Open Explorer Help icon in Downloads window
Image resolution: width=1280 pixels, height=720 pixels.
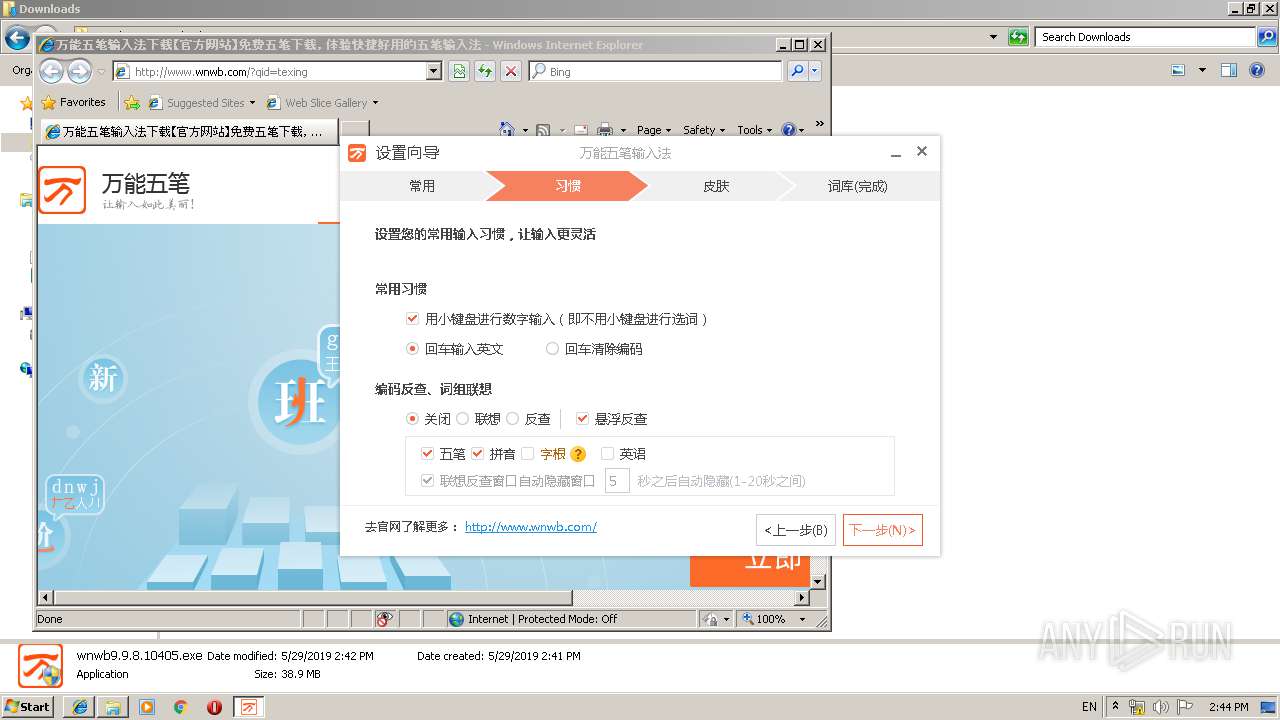pyautogui.click(x=1257, y=70)
